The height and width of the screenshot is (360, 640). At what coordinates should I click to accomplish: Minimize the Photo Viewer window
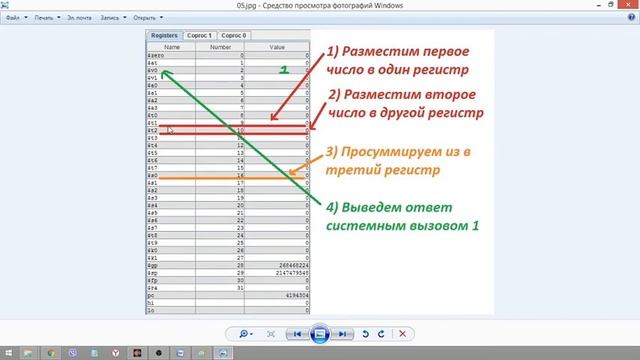point(599,5)
